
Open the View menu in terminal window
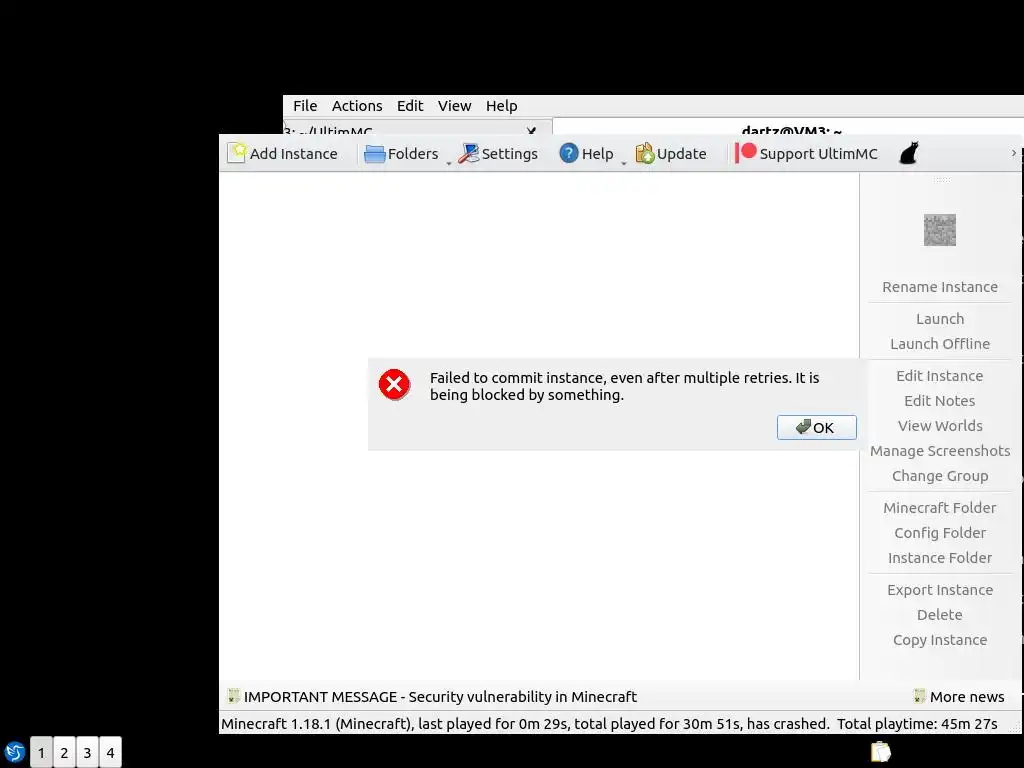pos(455,106)
